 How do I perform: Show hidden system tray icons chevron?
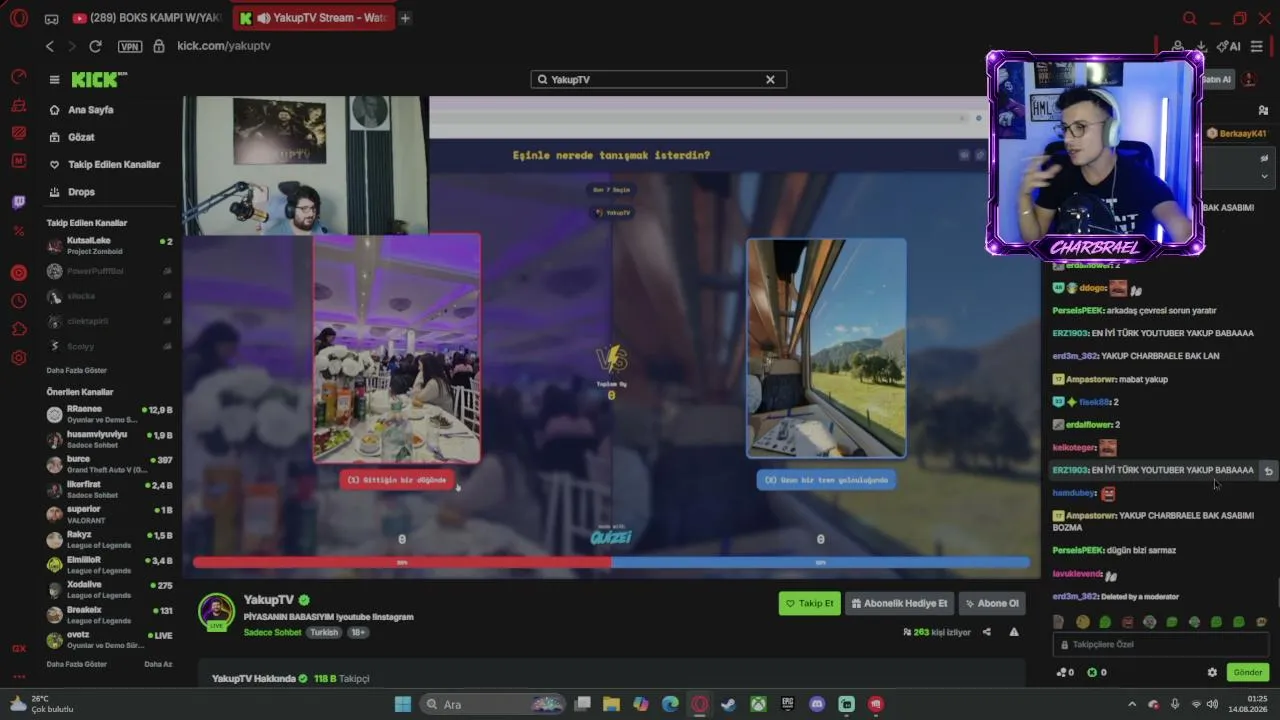tap(1132, 704)
